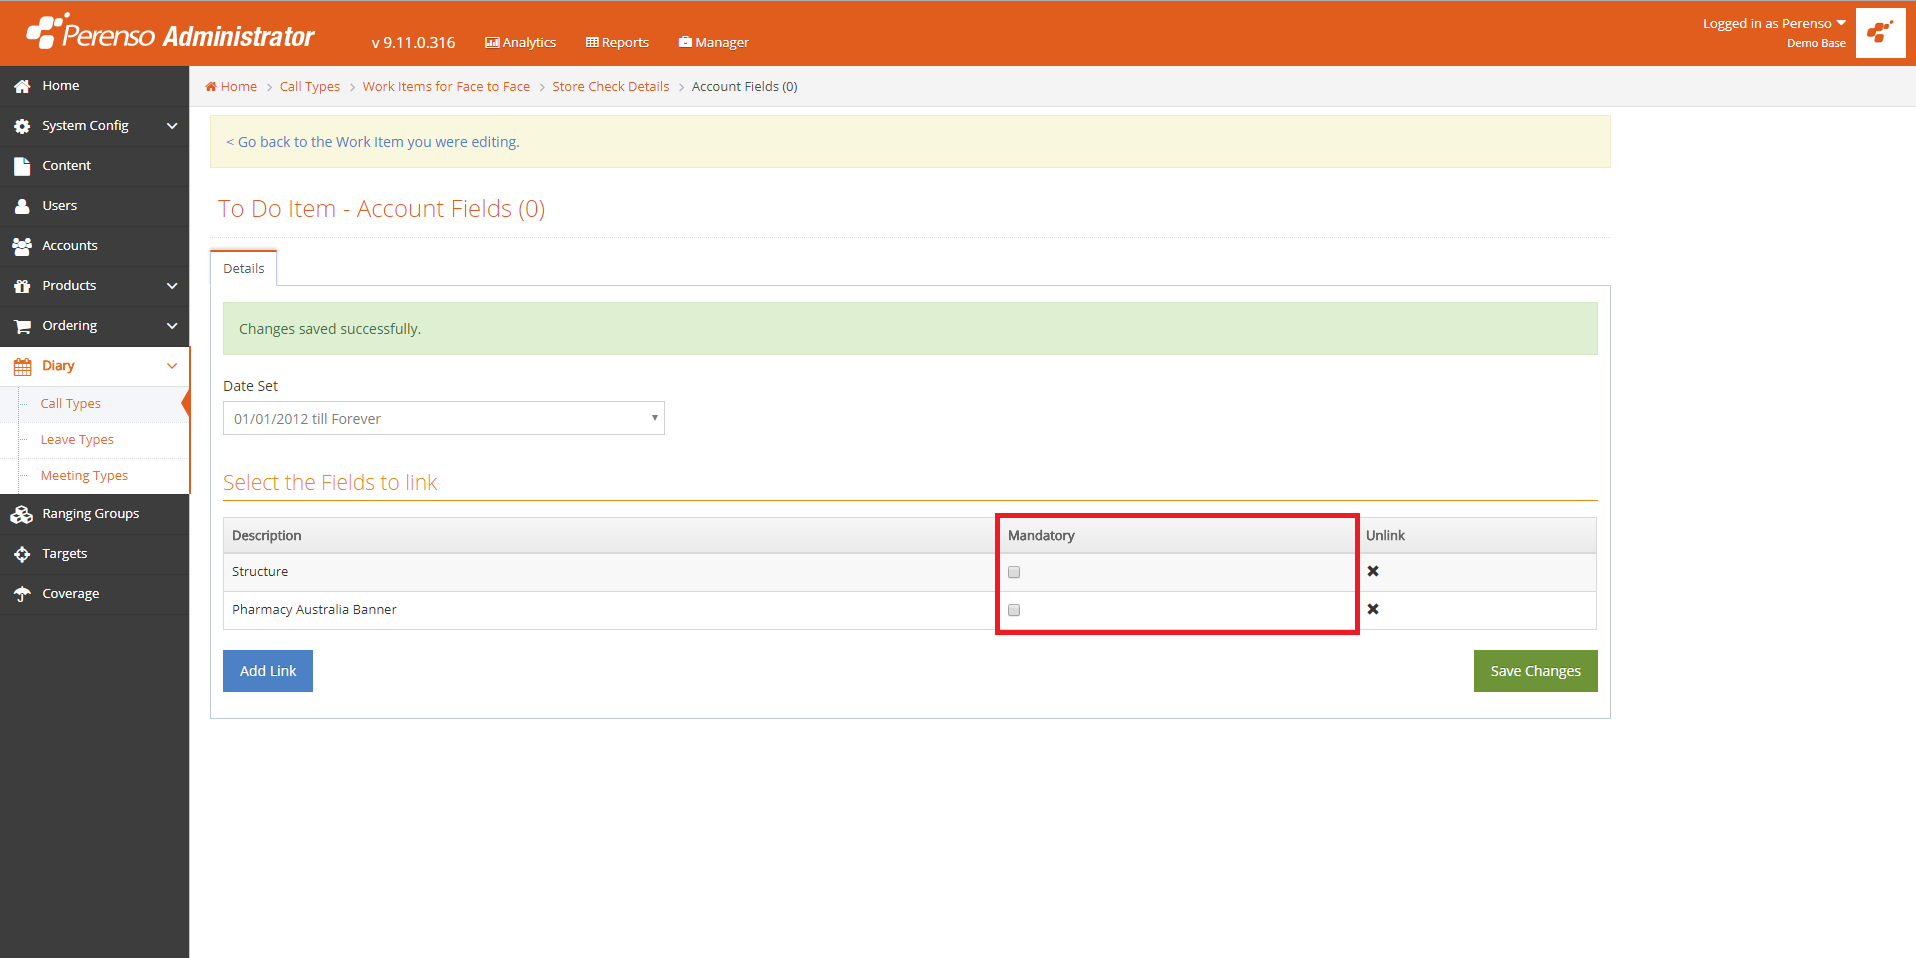Screen dimensions: 1916x958
Task: Open Coverage label in sidebar
Action: click(71, 594)
